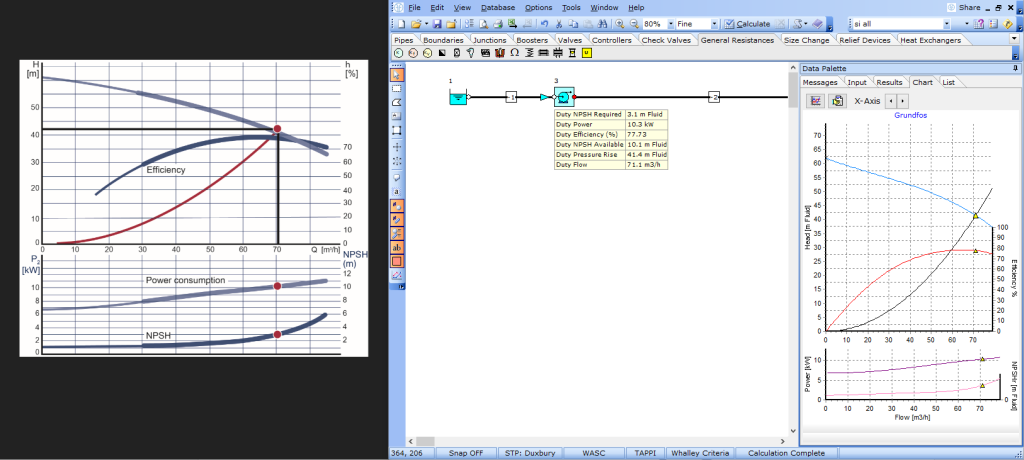Copy selection using the copy icon
This screenshot has height=460, width=1024.
click(x=573, y=24)
